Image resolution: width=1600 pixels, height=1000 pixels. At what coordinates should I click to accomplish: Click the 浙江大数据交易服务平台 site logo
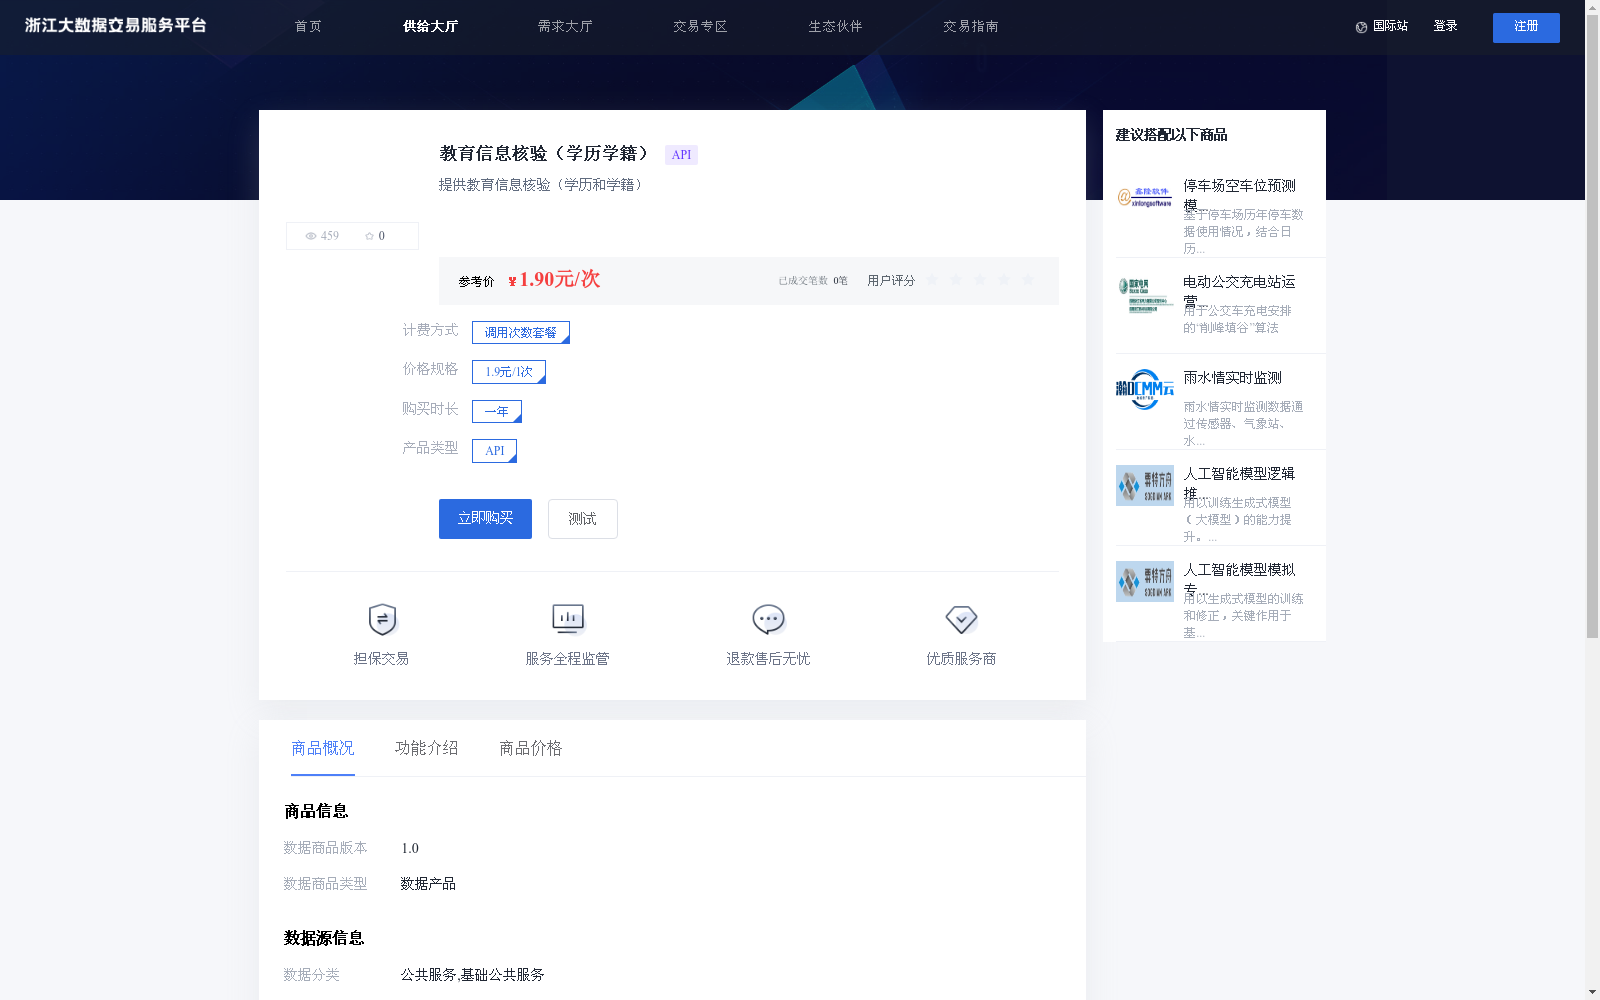click(x=116, y=26)
